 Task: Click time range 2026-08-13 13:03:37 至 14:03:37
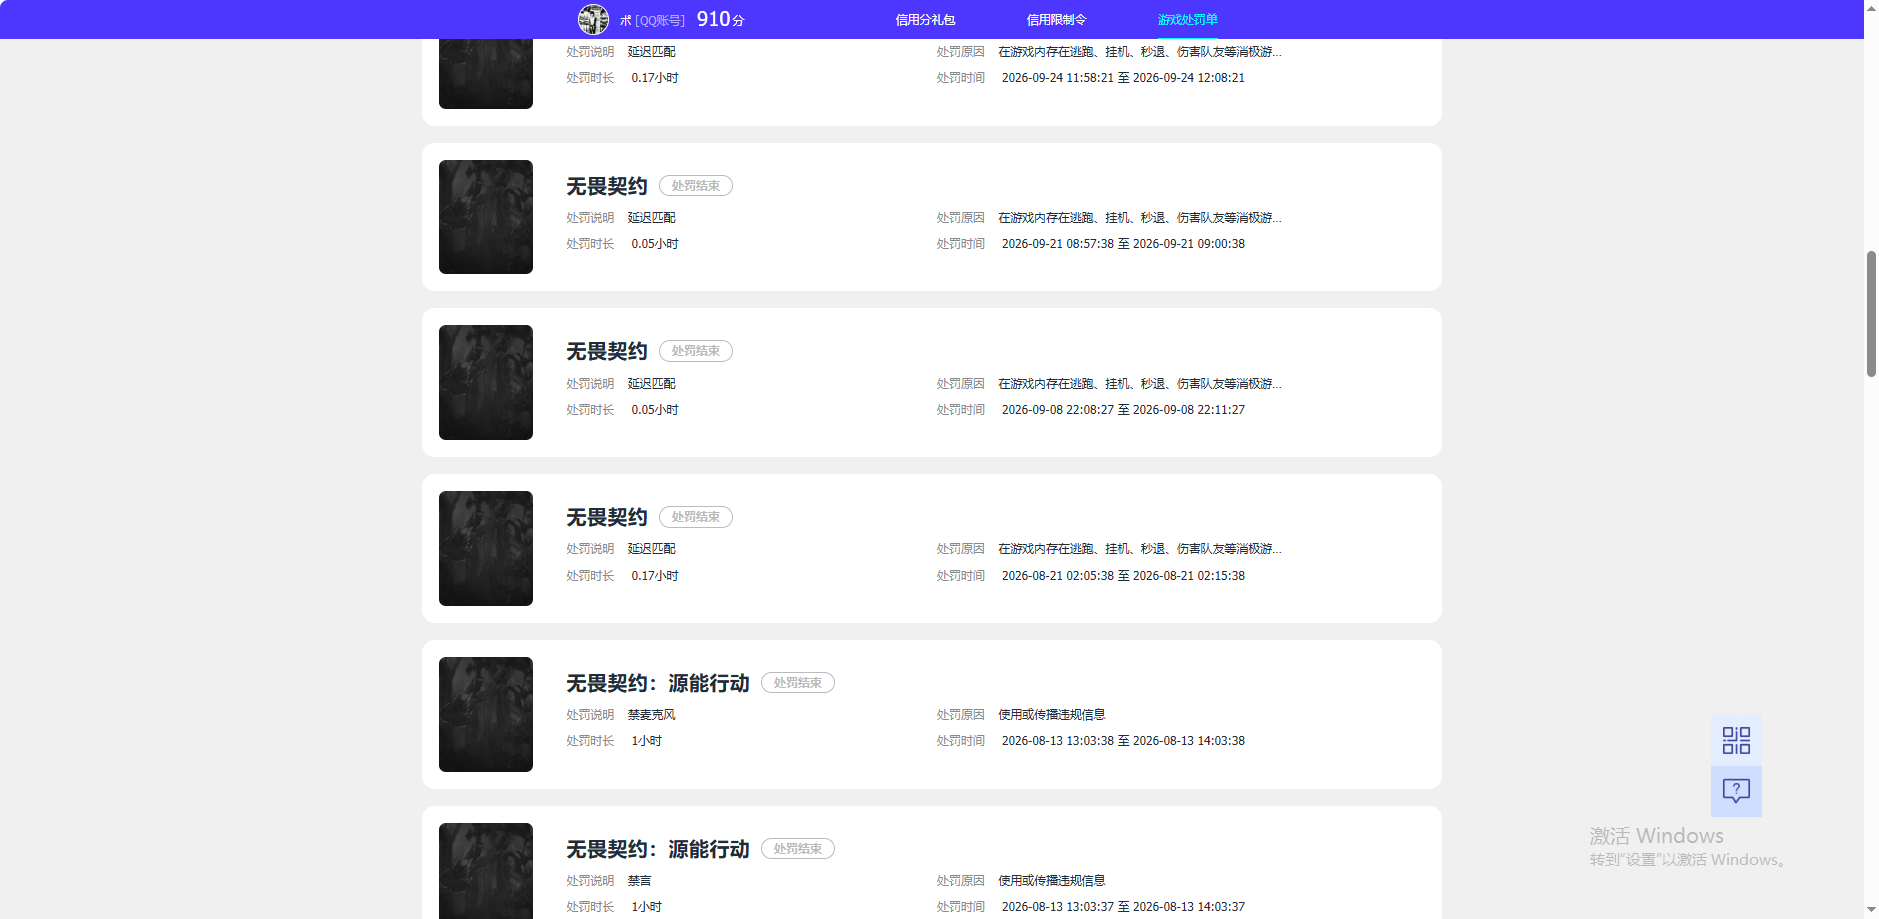[x=1123, y=907]
